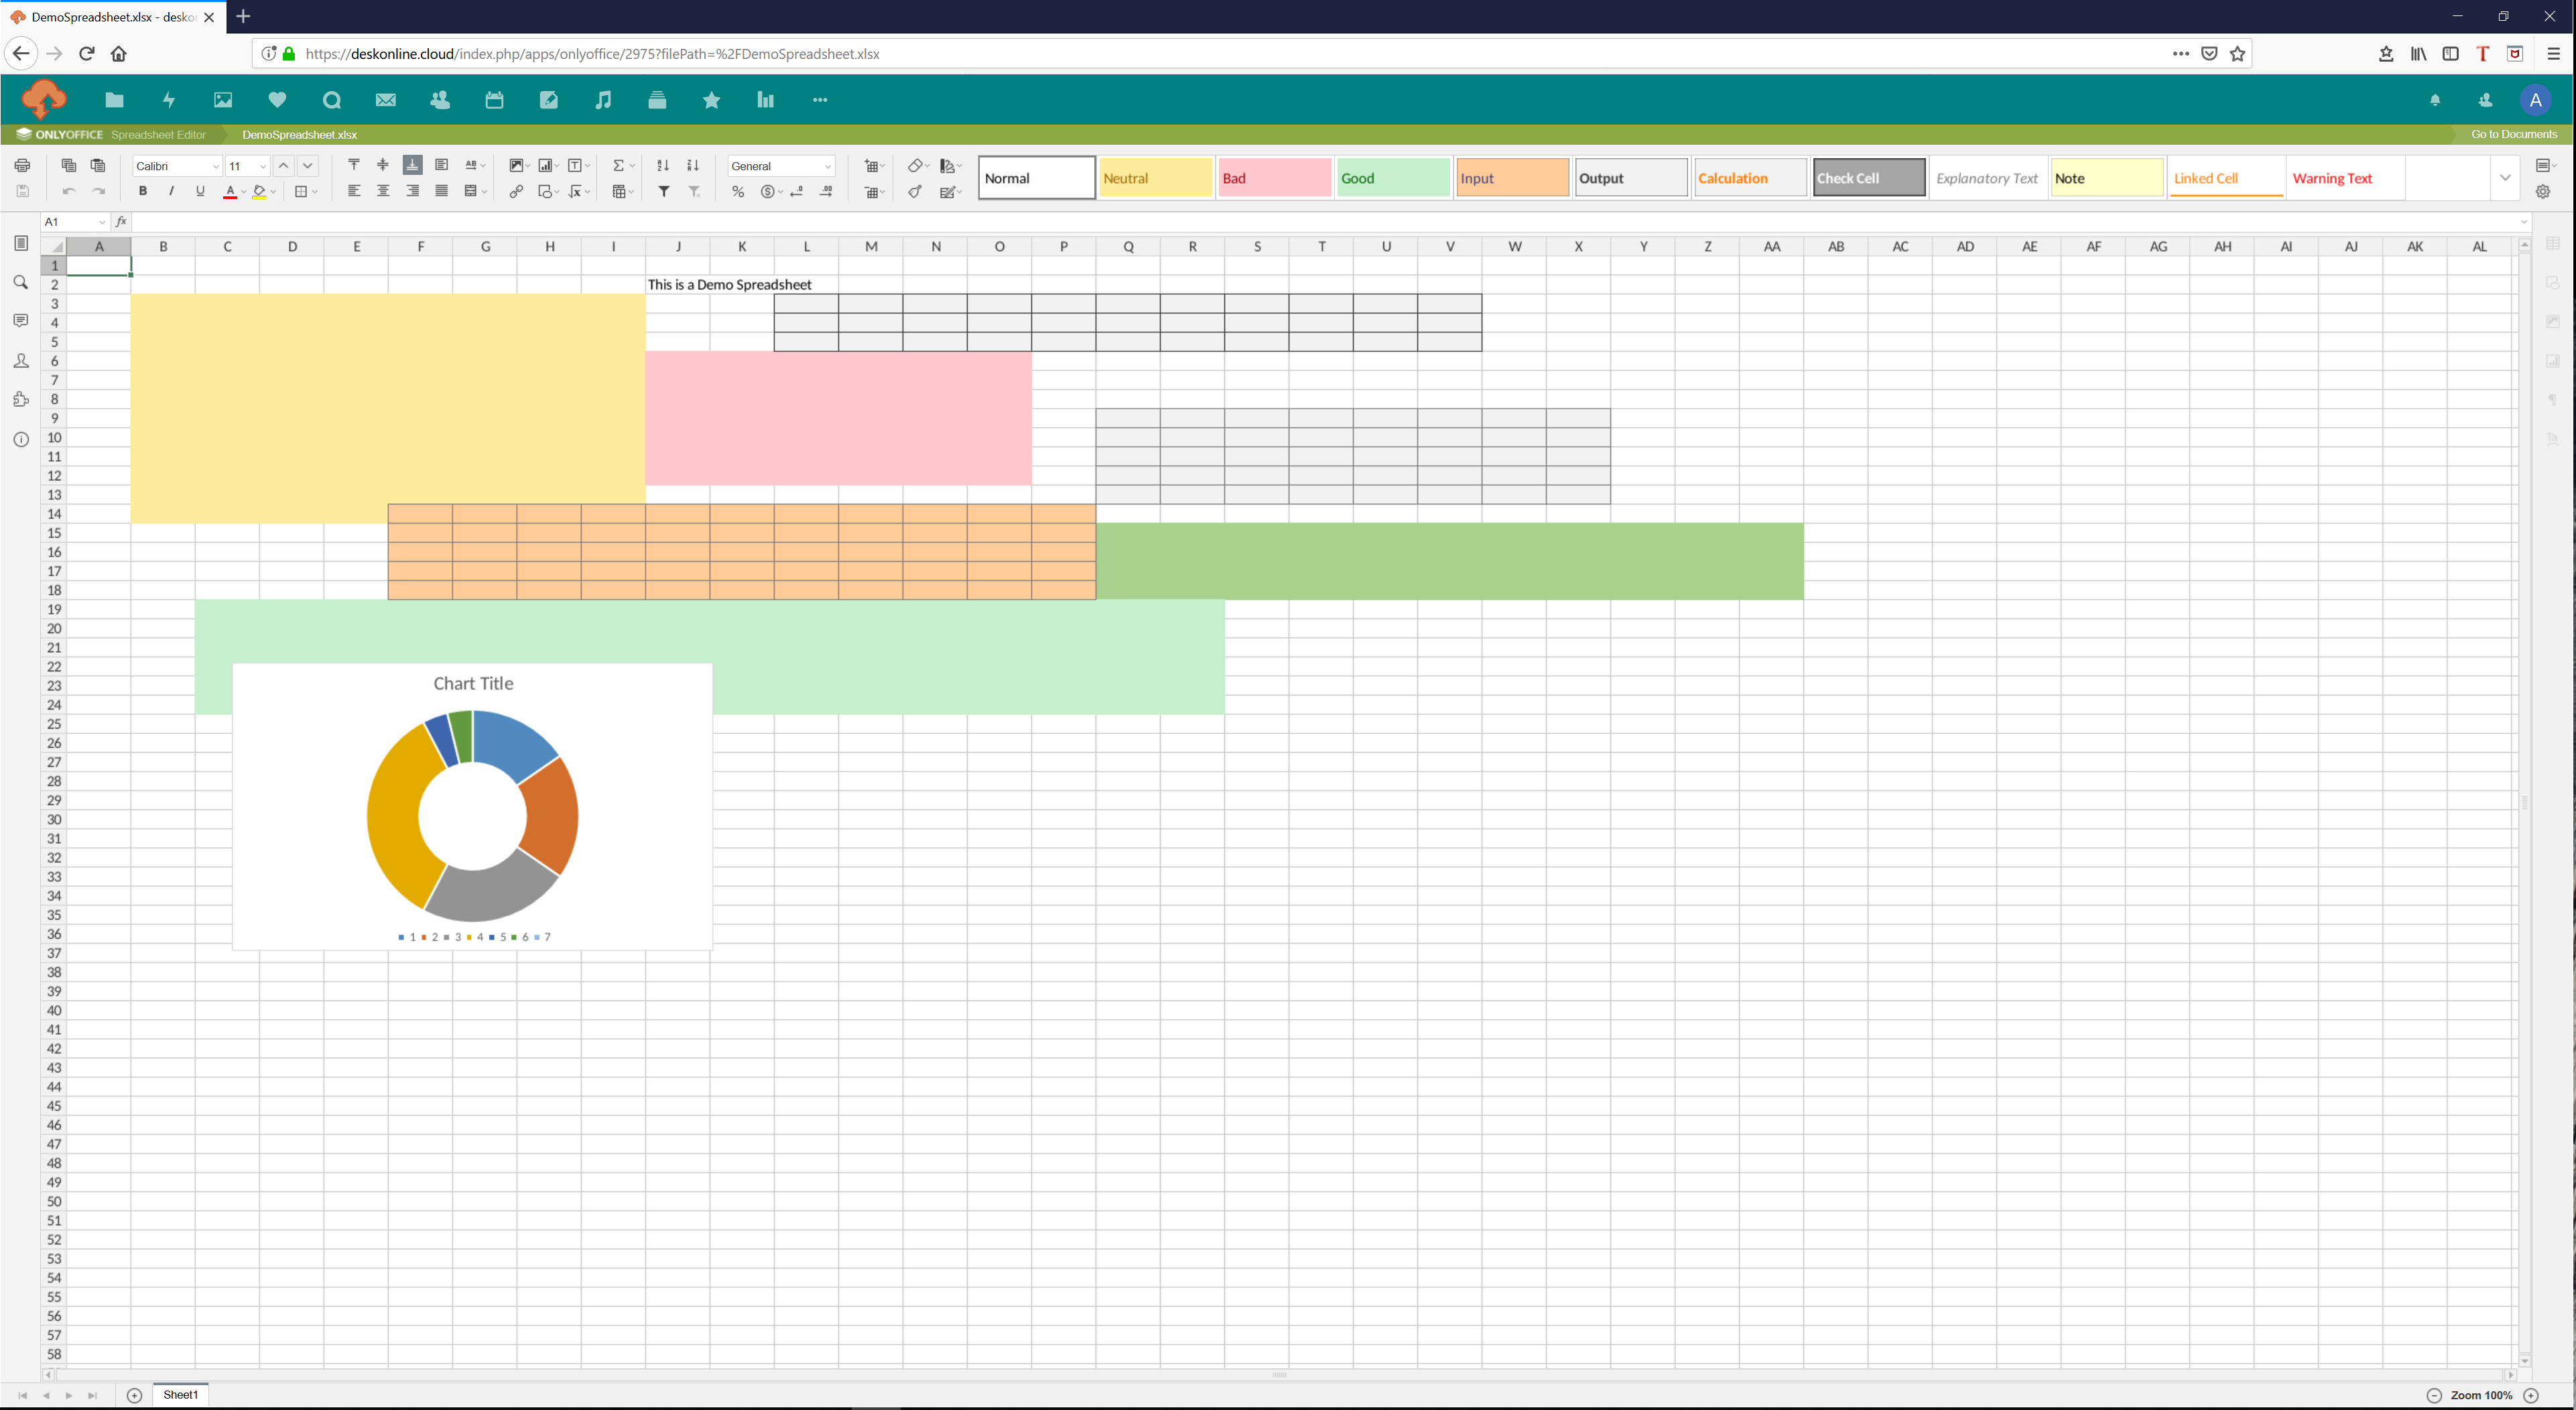Viewport: 2576px width, 1410px height.
Task: Apply the red font color
Action: [230, 191]
